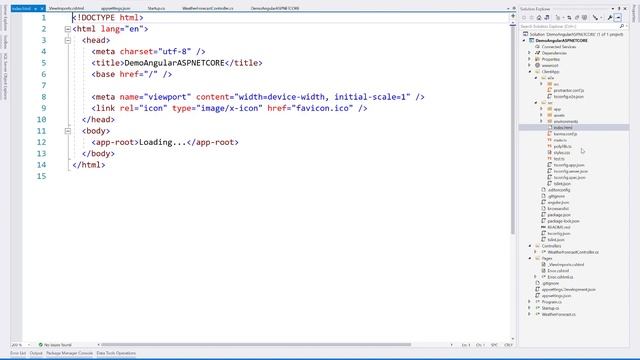Switch to the DemoAngularASPNETCORE tab
Screen dimensions: 640x360
pyautogui.click(x=275, y=8)
